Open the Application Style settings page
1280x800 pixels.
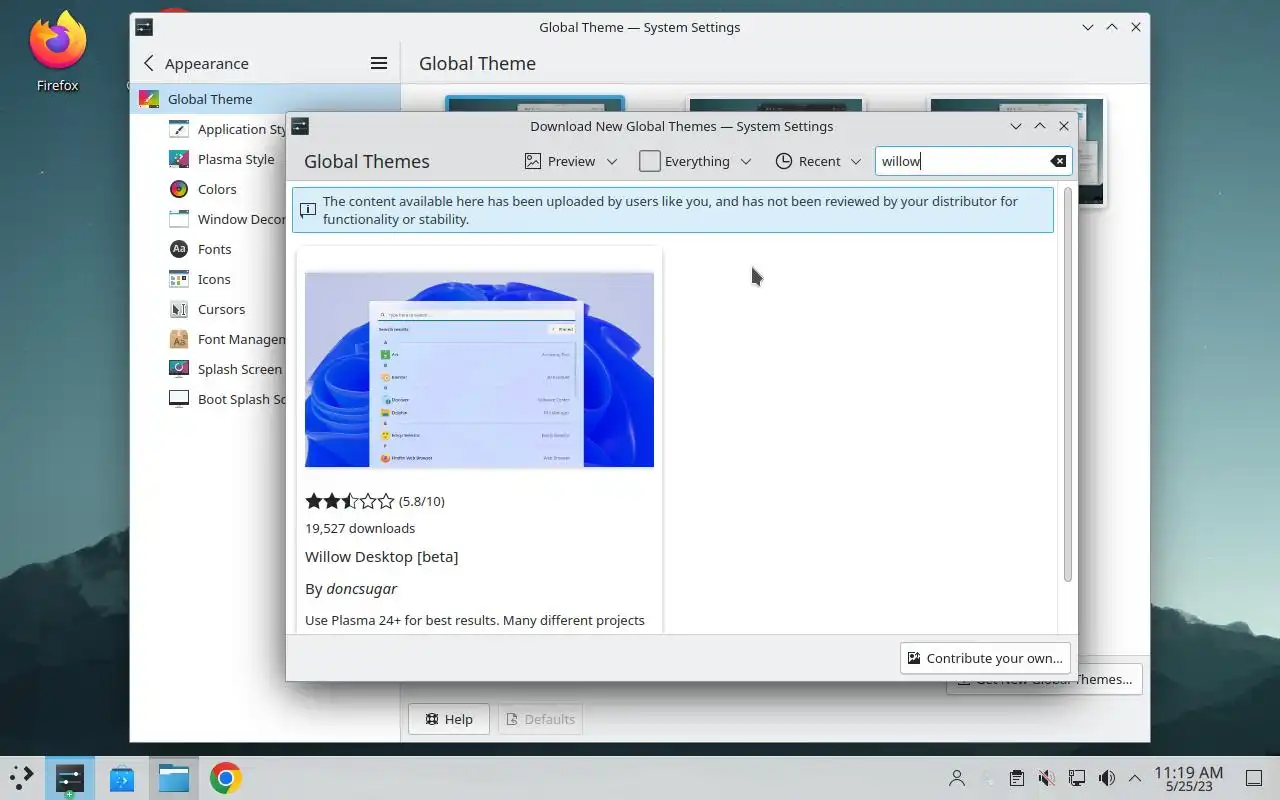coord(227,129)
